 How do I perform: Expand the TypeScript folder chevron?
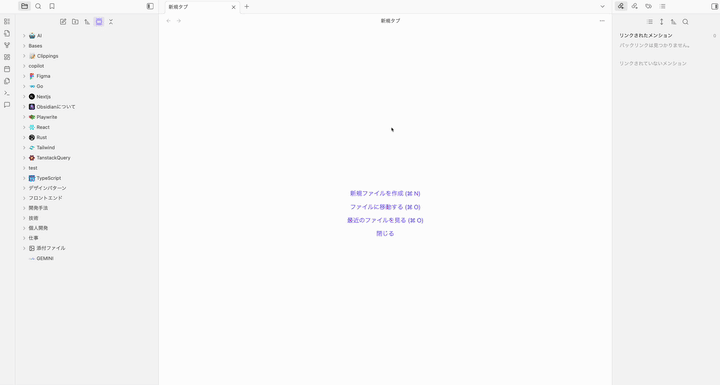point(24,178)
